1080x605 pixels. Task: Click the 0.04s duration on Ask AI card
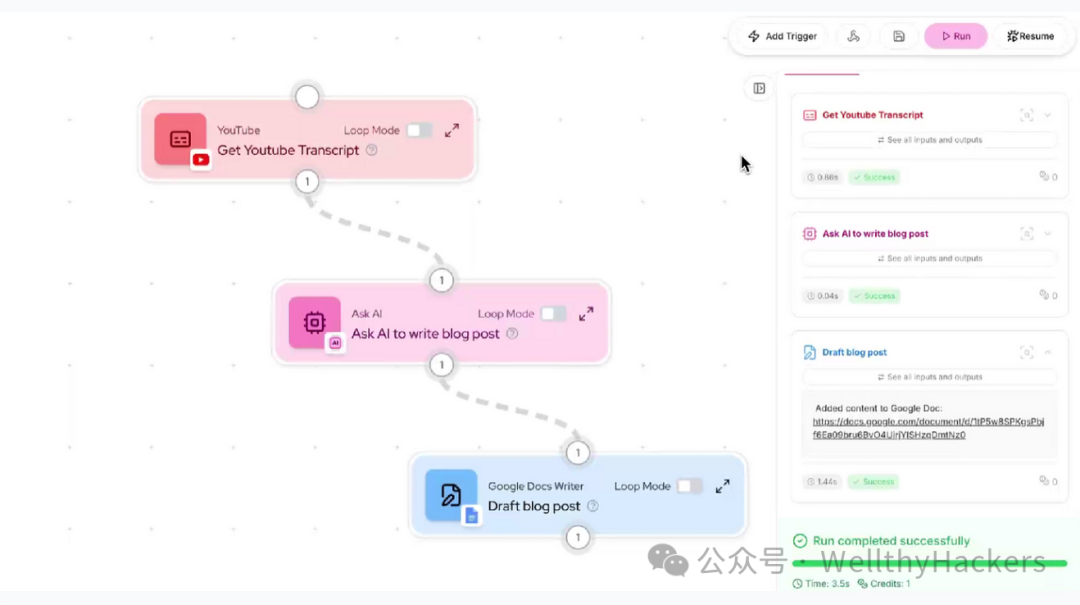[822, 296]
